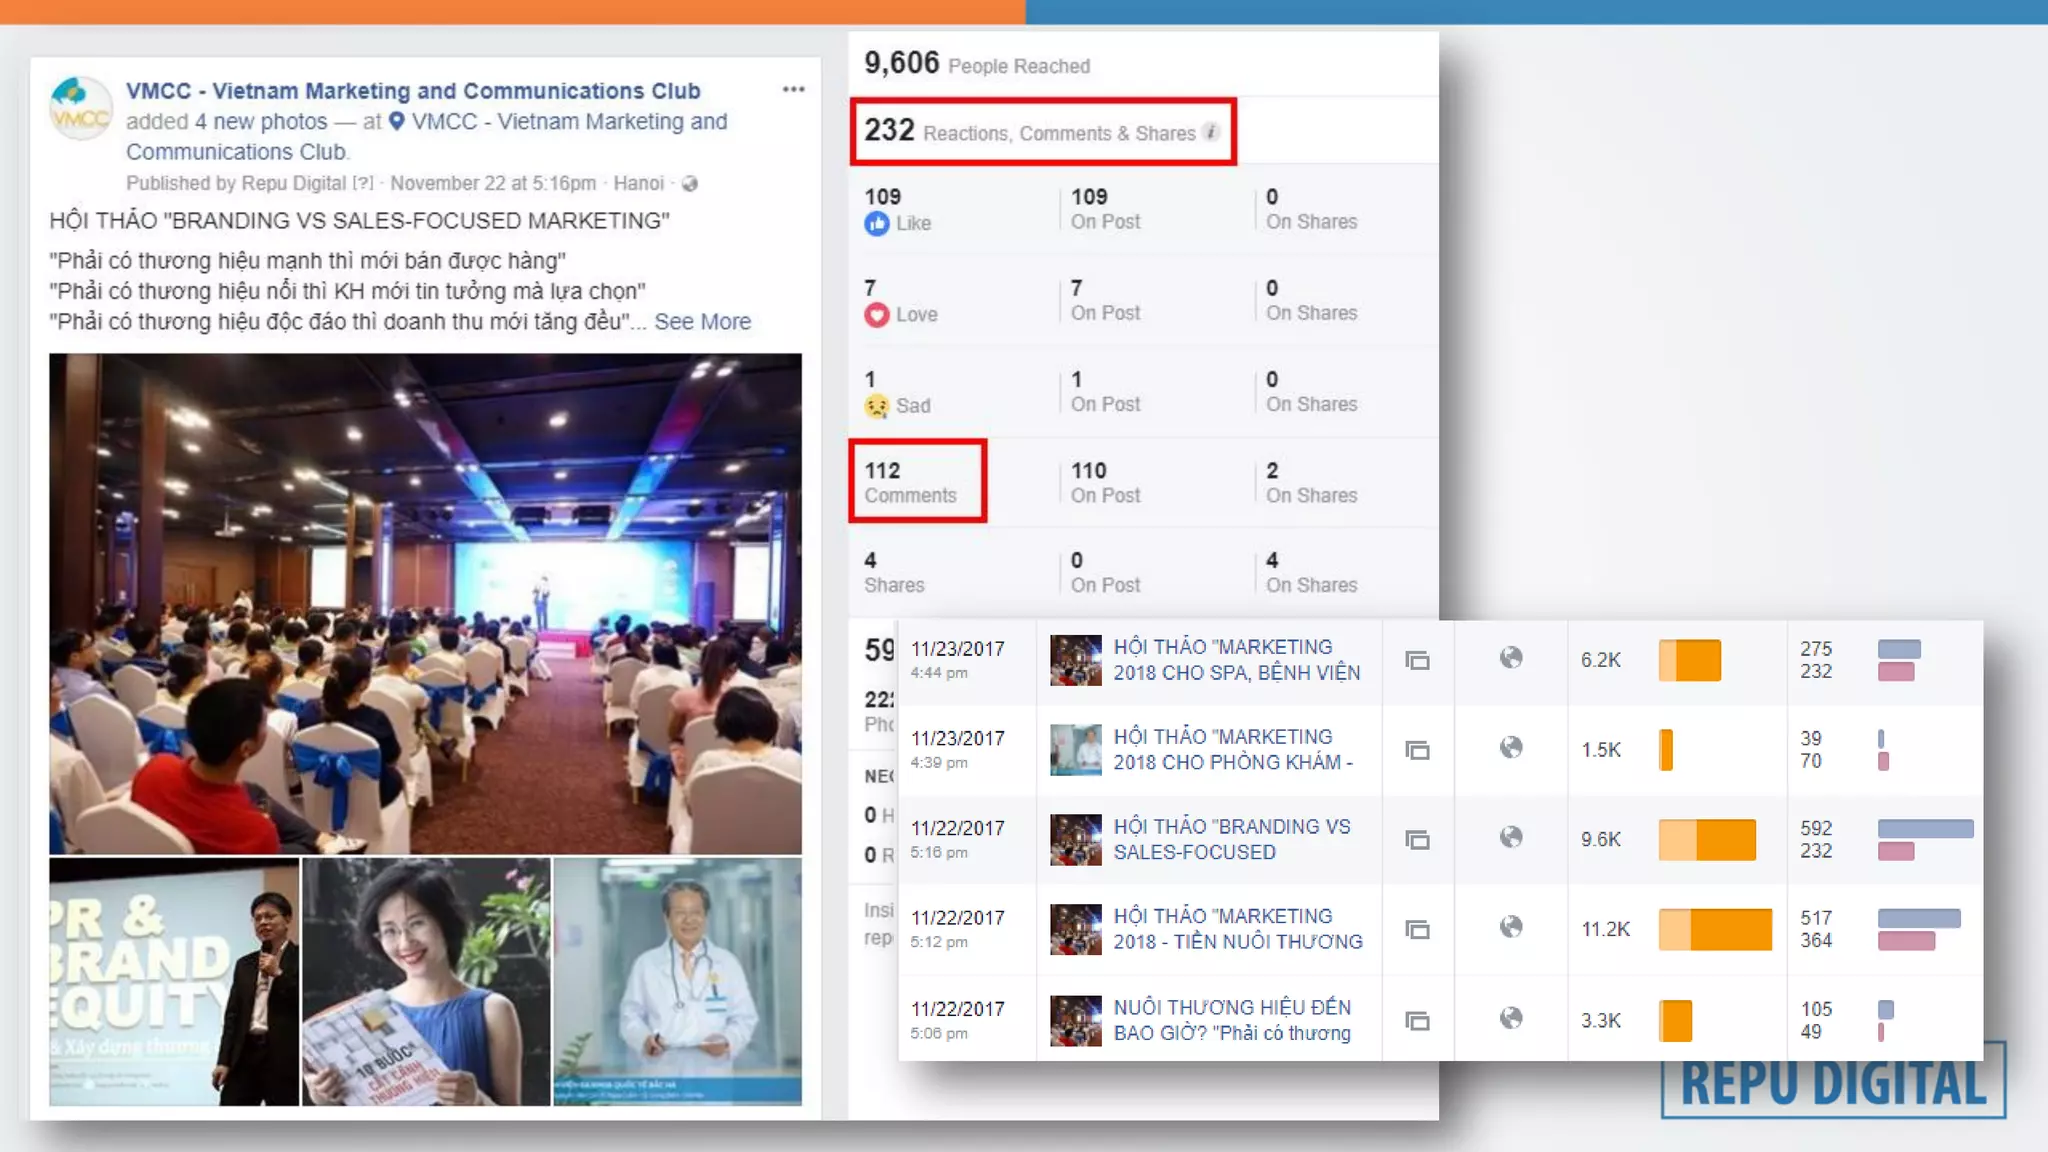Click the VMCC page profile logo
The image size is (2048, 1152).
coord(80,109)
